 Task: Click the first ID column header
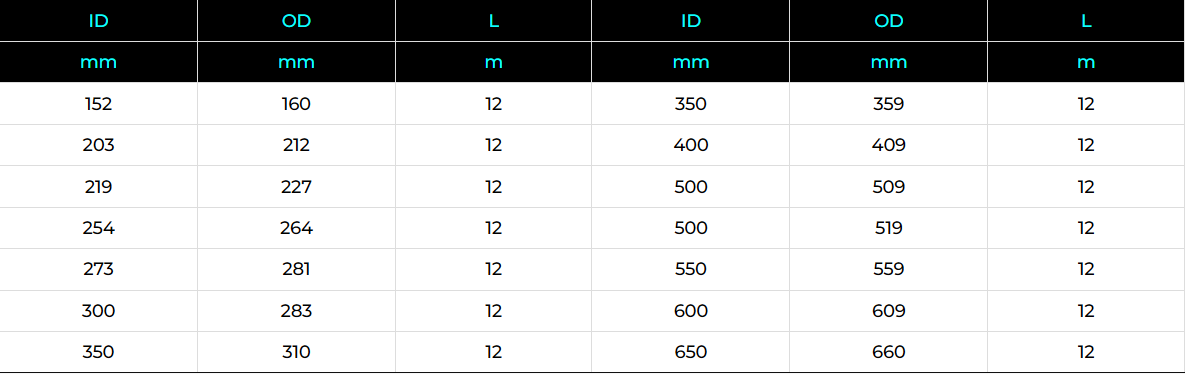98,20
